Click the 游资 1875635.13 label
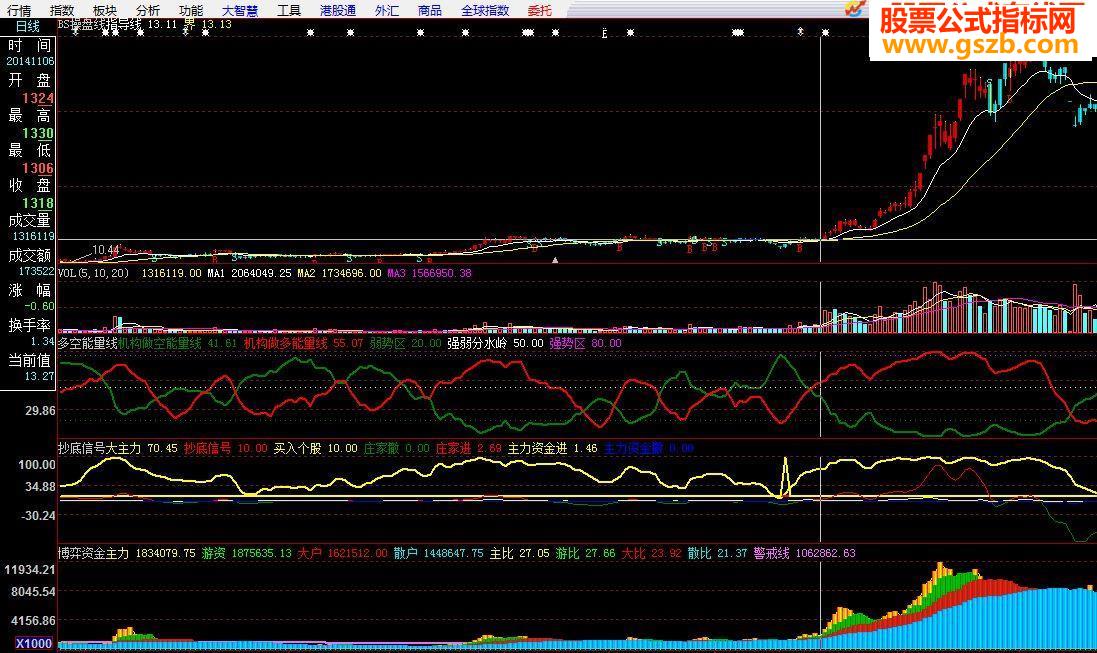This screenshot has width=1097, height=653. (246, 553)
